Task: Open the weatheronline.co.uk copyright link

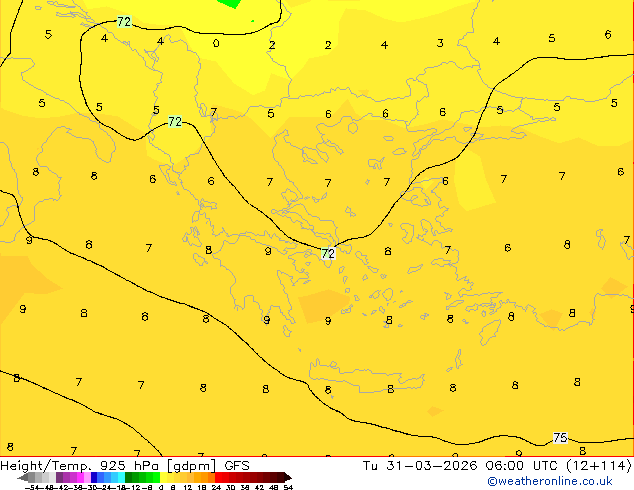Action: [x=550, y=481]
